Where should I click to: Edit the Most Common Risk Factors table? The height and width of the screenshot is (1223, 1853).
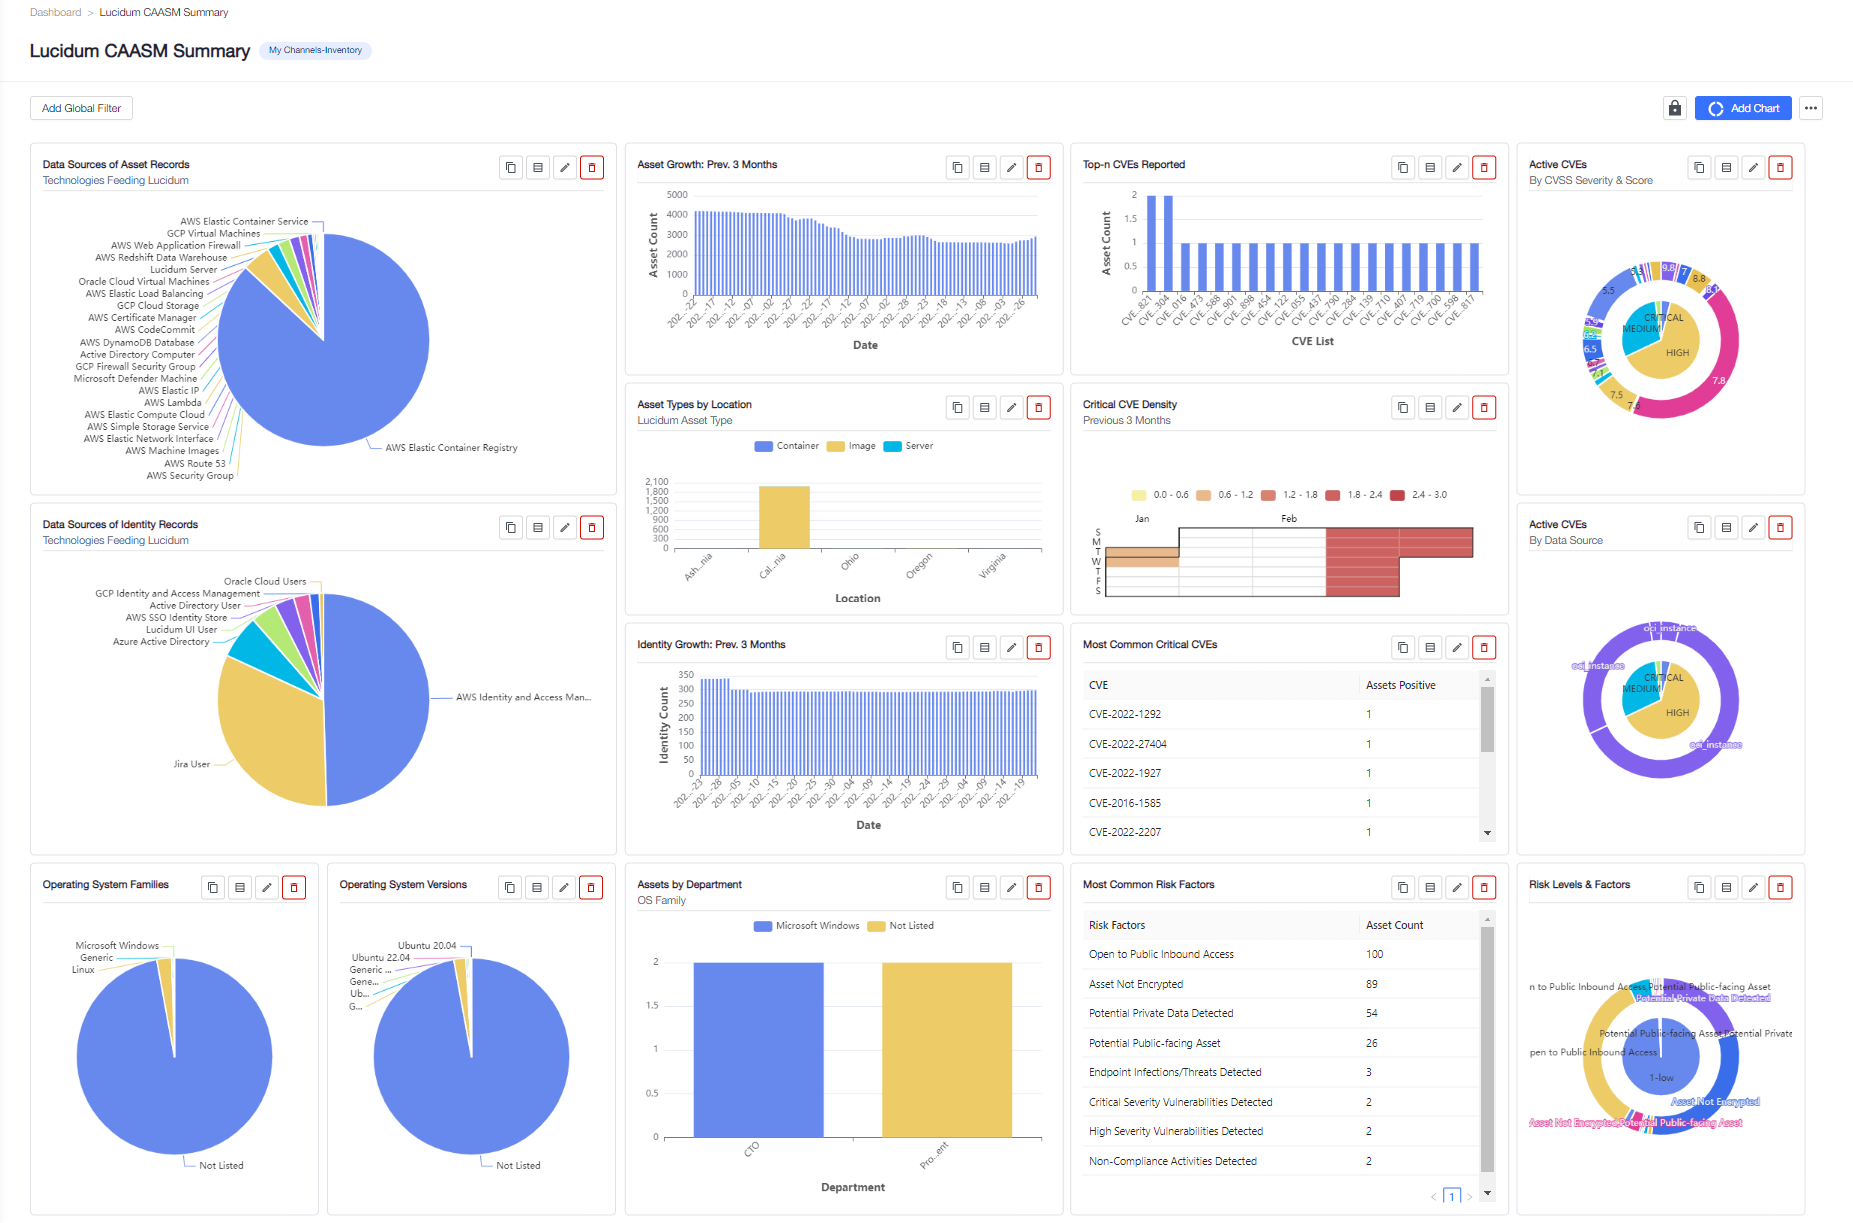coord(1457,888)
